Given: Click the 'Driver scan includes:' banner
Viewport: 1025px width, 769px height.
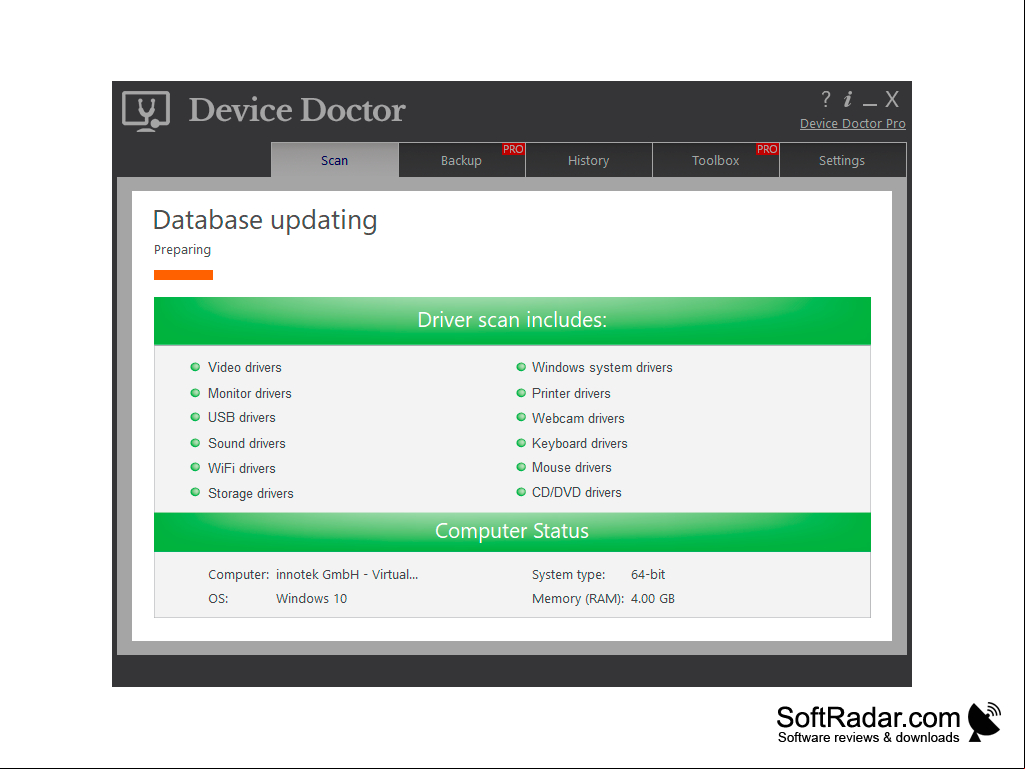Looking at the screenshot, I should (512, 320).
